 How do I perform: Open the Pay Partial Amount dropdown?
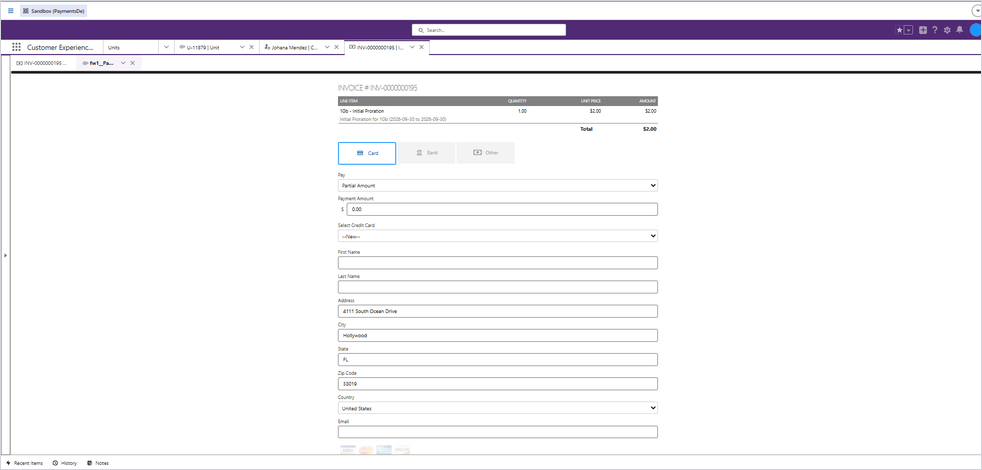pos(498,185)
